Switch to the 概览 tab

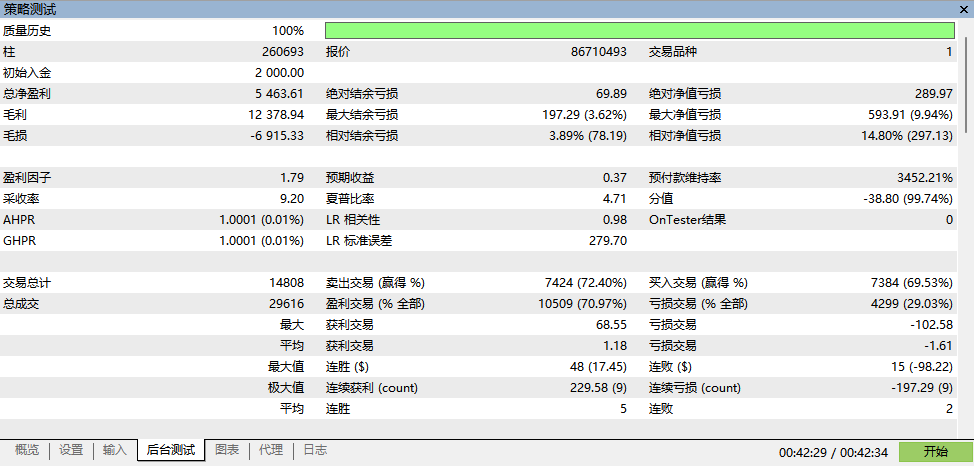[27, 450]
